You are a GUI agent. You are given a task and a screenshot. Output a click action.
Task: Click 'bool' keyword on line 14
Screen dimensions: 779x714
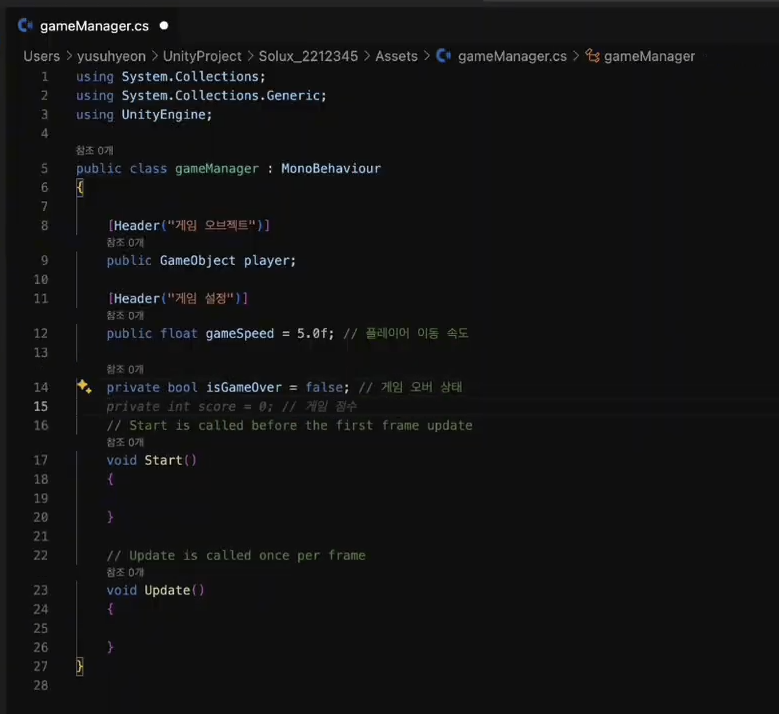pos(182,387)
